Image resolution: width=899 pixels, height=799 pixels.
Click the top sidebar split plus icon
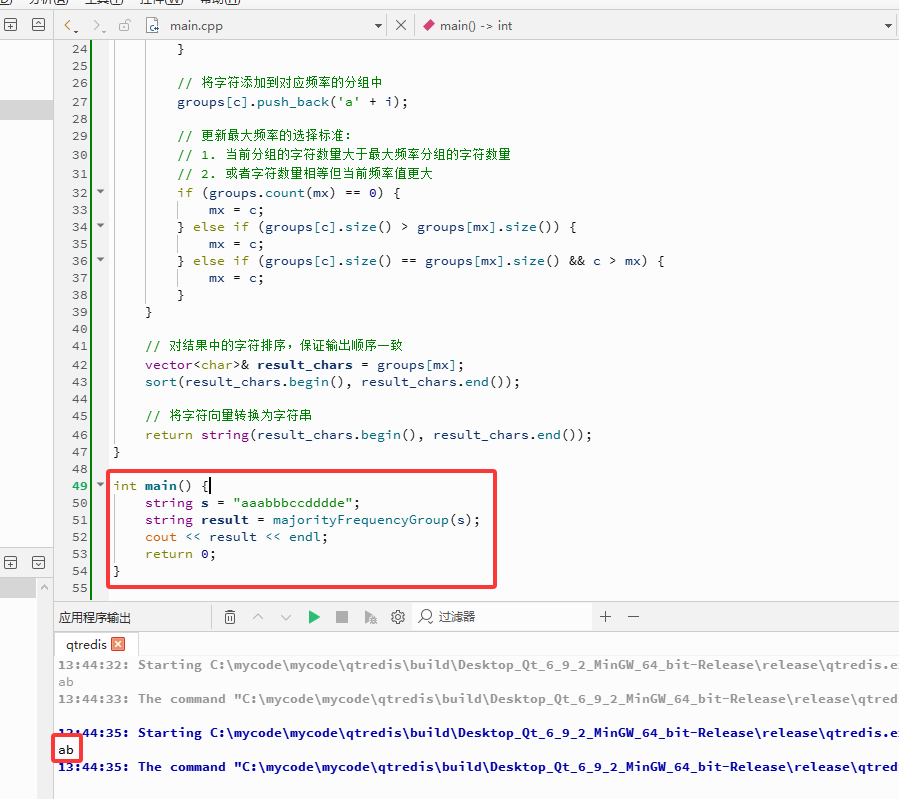(x=11, y=25)
